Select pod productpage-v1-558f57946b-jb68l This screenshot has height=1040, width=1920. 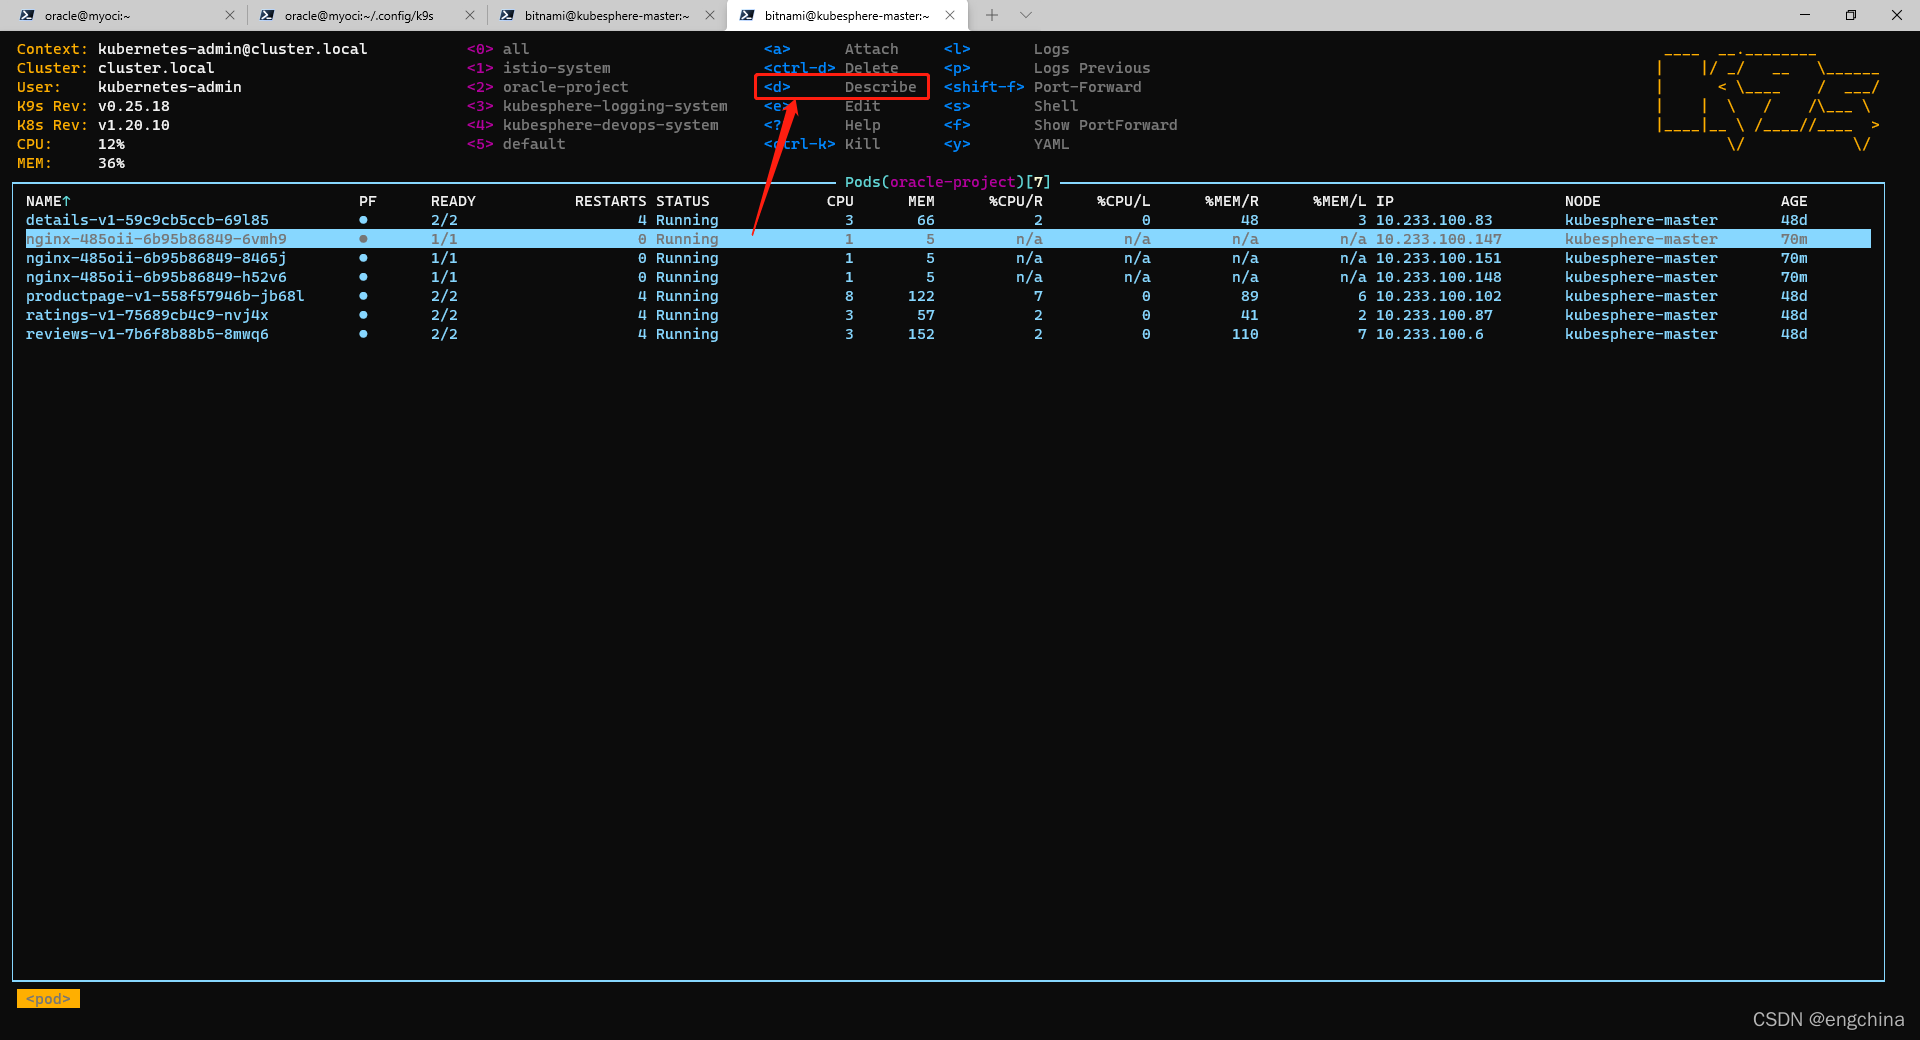click(x=165, y=296)
